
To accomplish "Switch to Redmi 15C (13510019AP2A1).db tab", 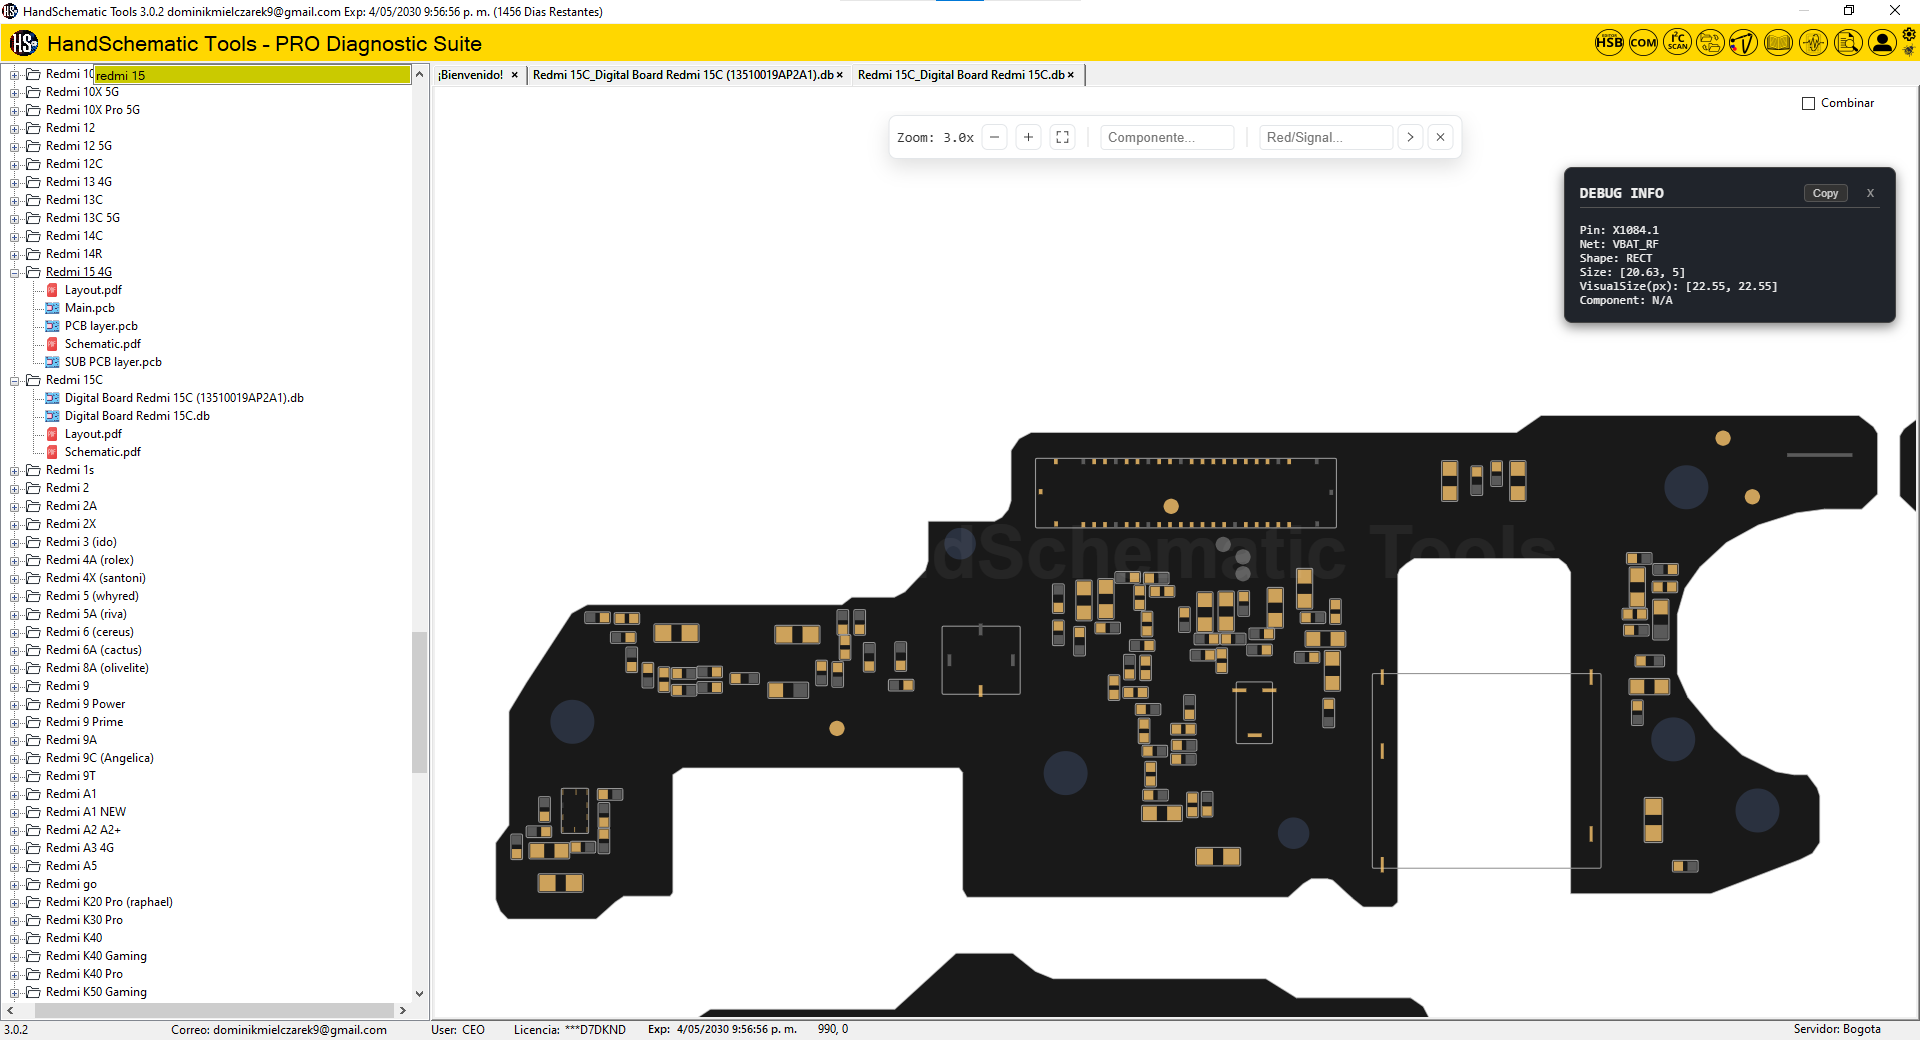I will pyautogui.click(x=683, y=75).
